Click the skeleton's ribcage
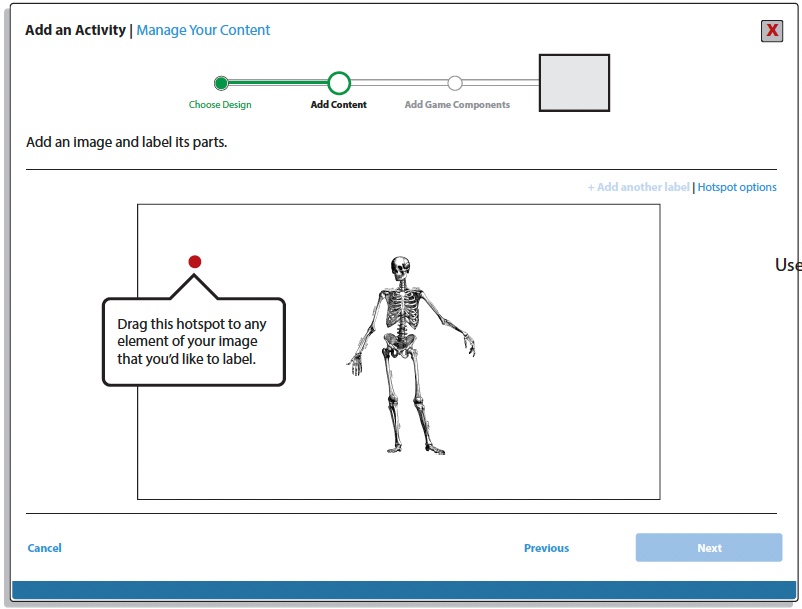 [x=402, y=311]
